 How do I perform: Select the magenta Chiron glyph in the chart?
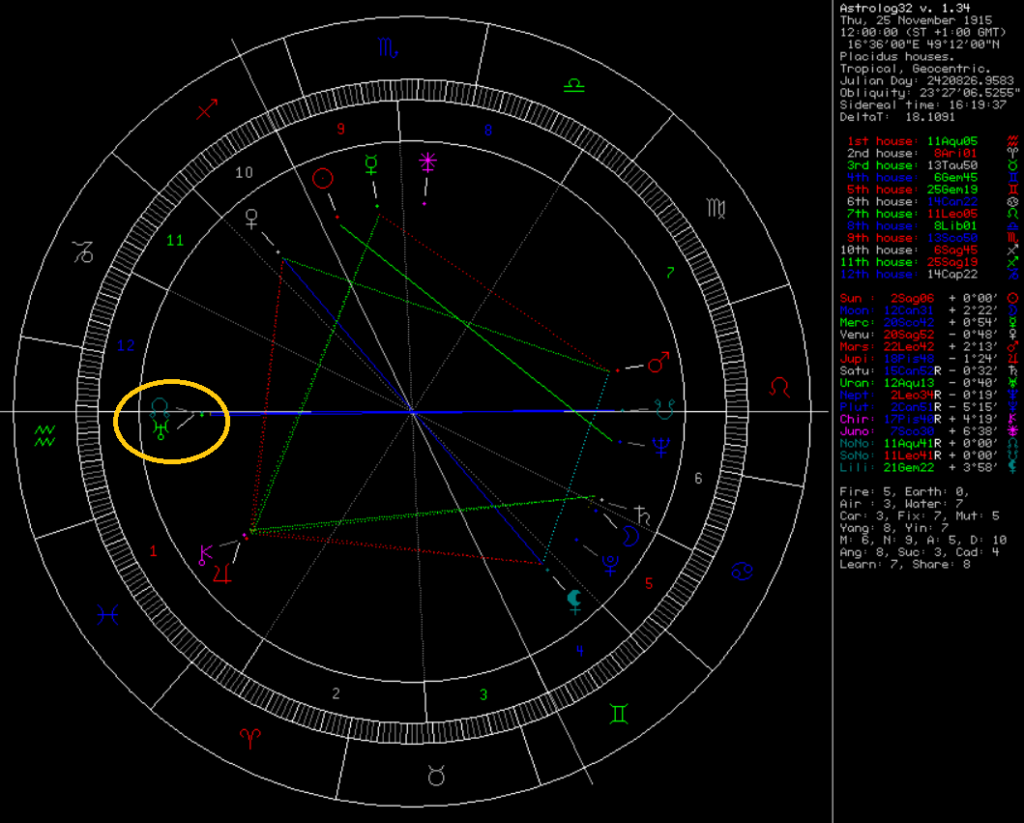(x=204, y=554)
